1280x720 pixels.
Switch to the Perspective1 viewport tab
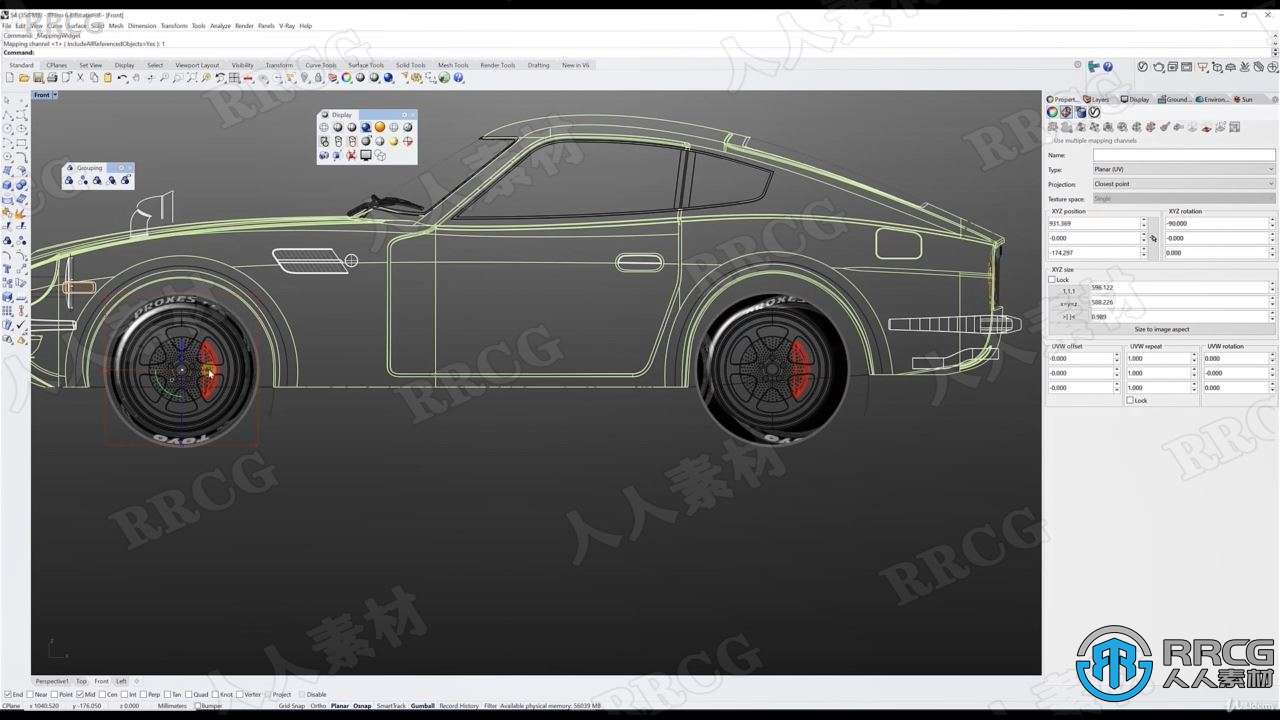coord(52,681)
